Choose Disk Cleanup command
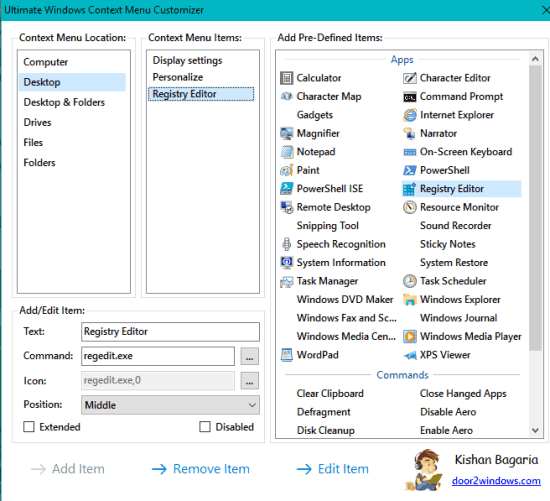Image resolution: width=550 pixels, height=501 pixels. click(326, 430)
